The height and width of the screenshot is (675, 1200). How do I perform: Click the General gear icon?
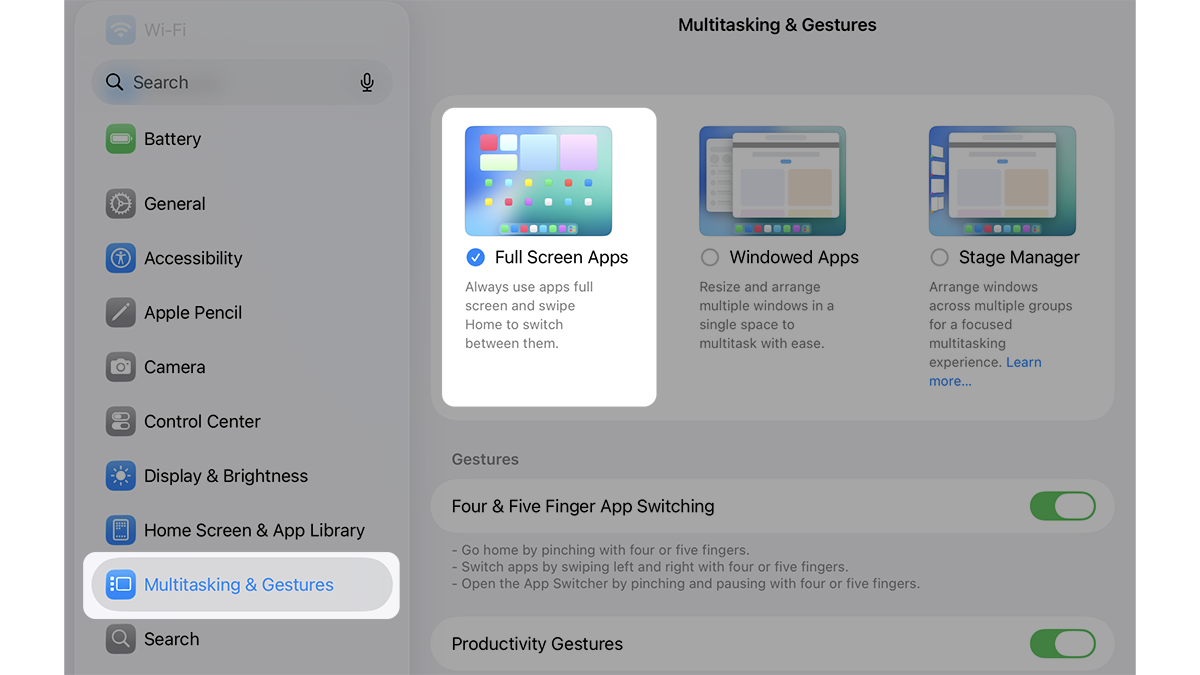pyautogui.click(x=121, y=204)
